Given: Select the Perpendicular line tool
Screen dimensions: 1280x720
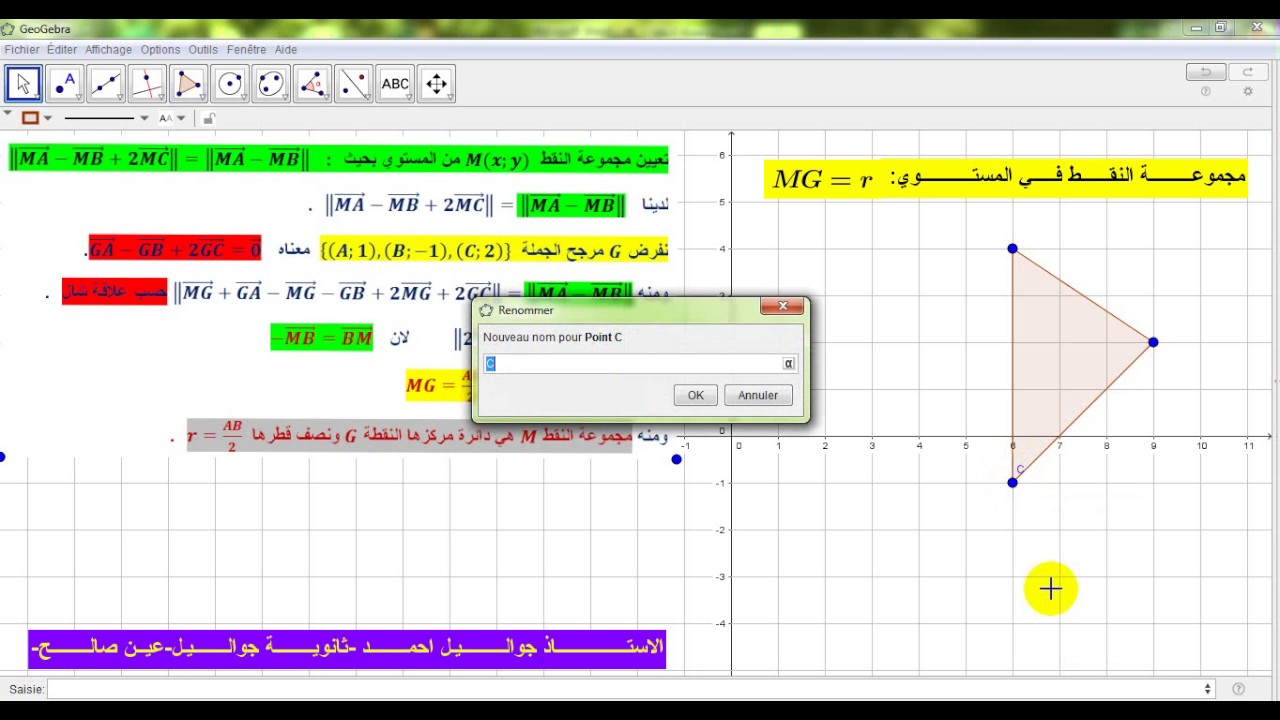Looking at the screenshot, I should click(x=147, y=84).
